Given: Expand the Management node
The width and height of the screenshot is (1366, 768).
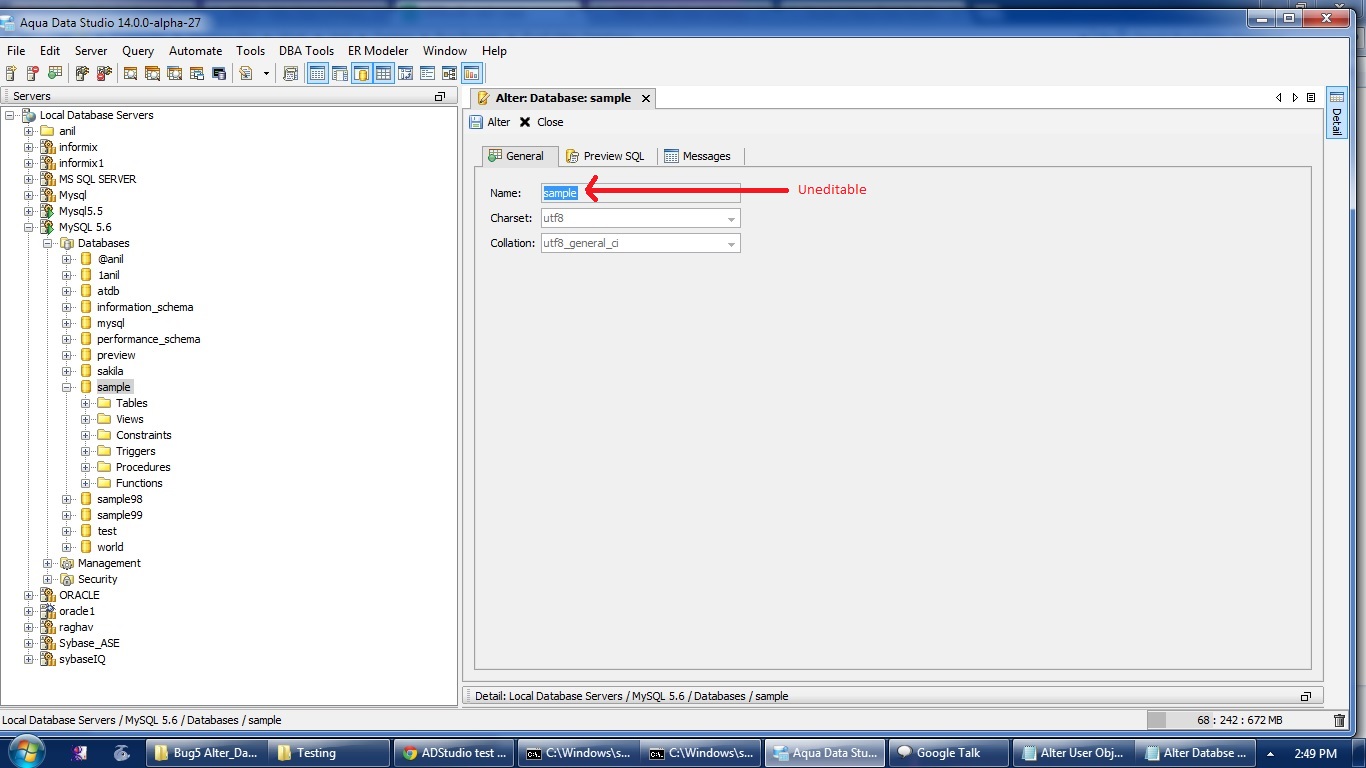Looking at the screenshot, I should [x=48, y=563].
